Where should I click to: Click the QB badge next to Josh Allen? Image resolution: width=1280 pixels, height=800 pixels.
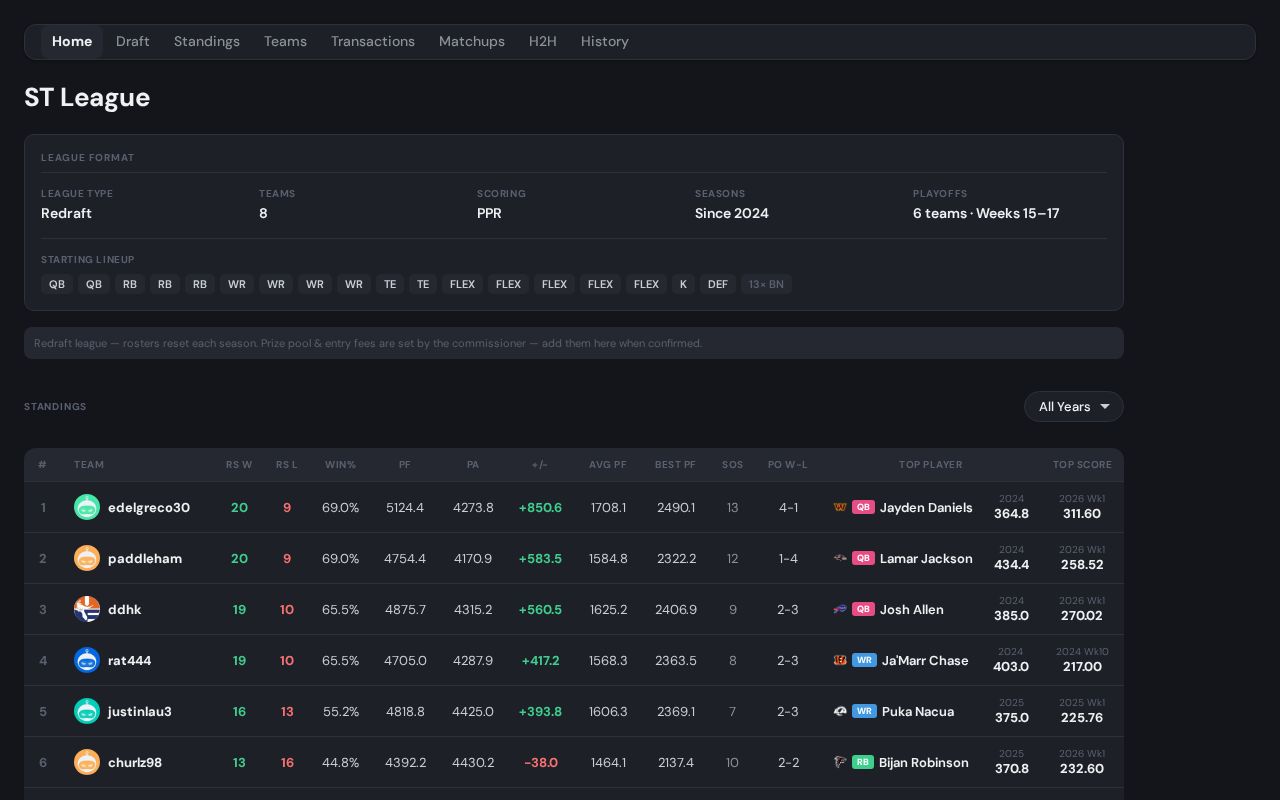click(x=863, y=609)
